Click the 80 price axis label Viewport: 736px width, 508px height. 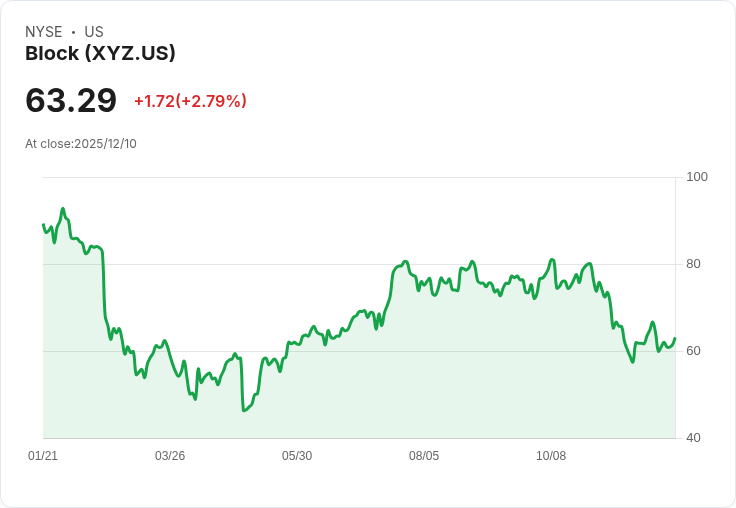[x=694, y=264]
